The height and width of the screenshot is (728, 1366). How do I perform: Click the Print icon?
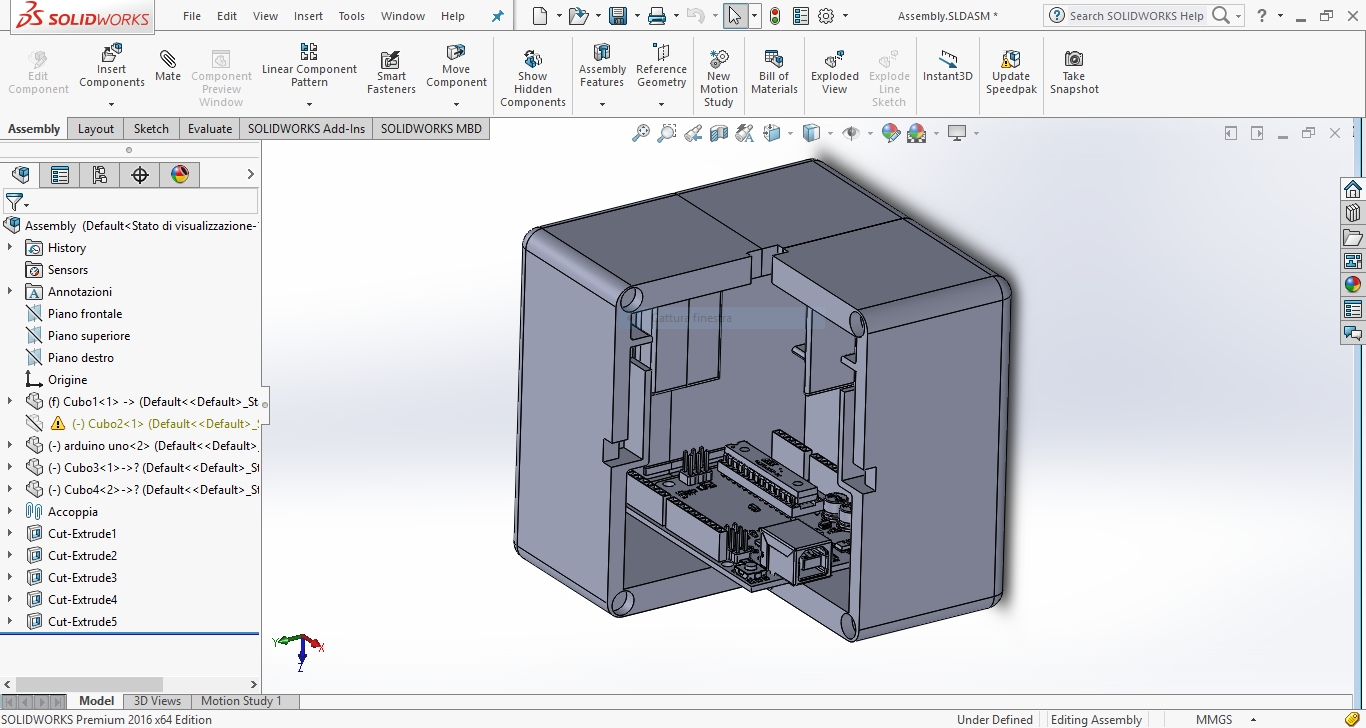(x=657, y=16)
